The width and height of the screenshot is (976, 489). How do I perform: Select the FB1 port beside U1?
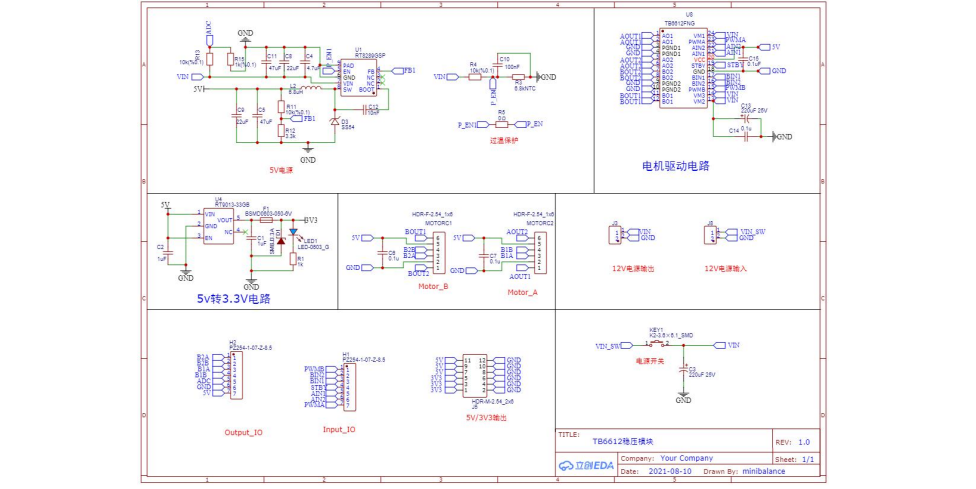coord(403,70)
